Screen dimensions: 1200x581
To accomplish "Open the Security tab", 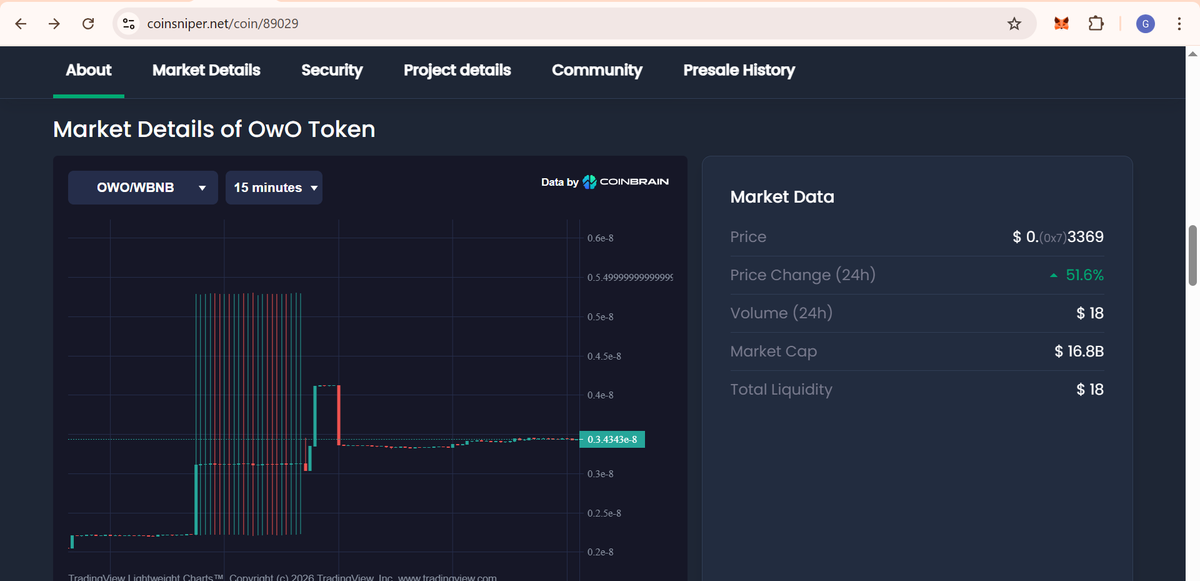I will (332, 70).
